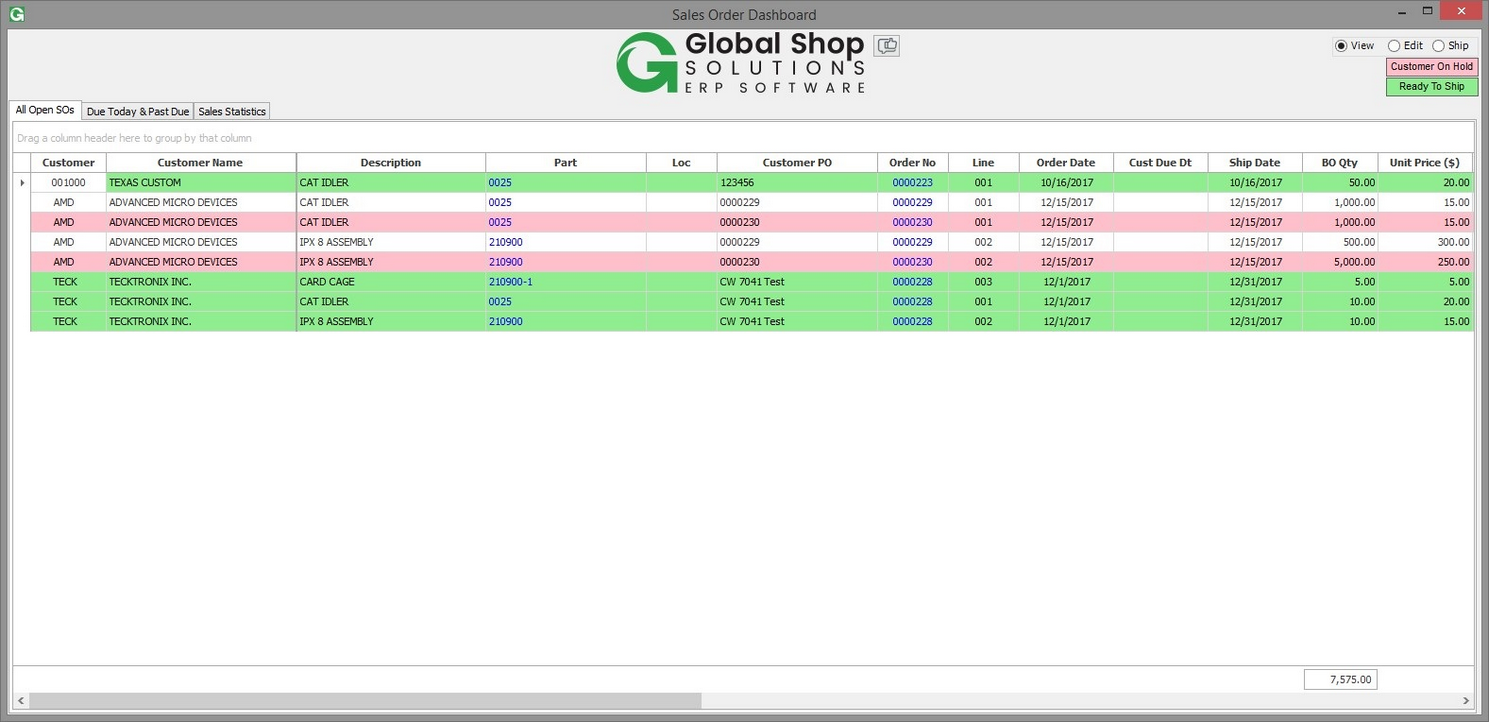Click the scroll left arrow at bottom
1489x722 pixels.
click(x=21, y=701)
